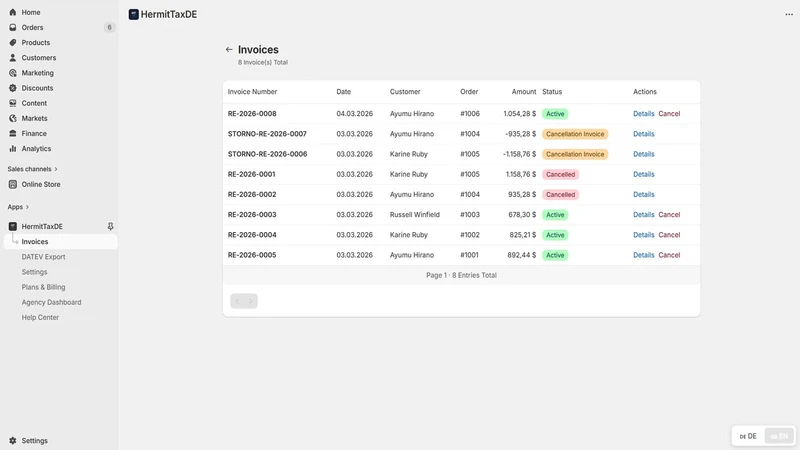Viewport: 800px width, 450px height.
Task: Select Invoices under HermitTaxDE
Action: 60,241
